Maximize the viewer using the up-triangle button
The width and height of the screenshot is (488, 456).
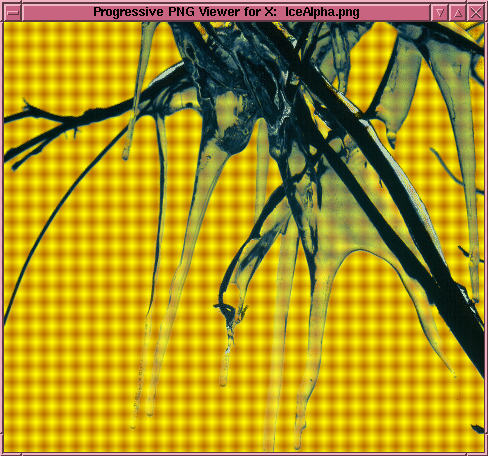(458, 13)
